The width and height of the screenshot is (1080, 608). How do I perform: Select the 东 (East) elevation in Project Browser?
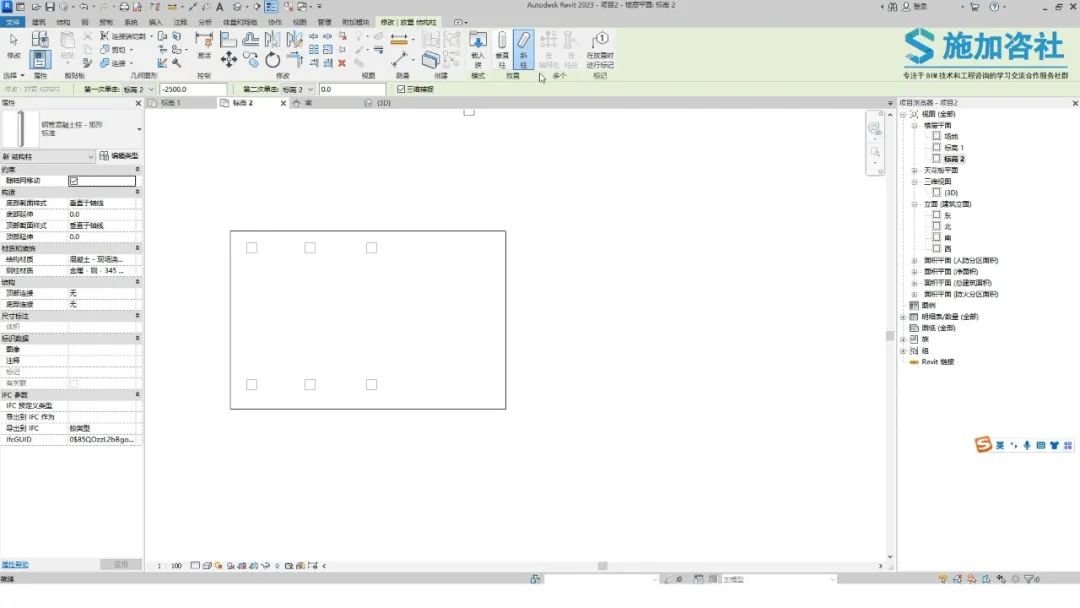pyautogui.click(x=948, y=216)
